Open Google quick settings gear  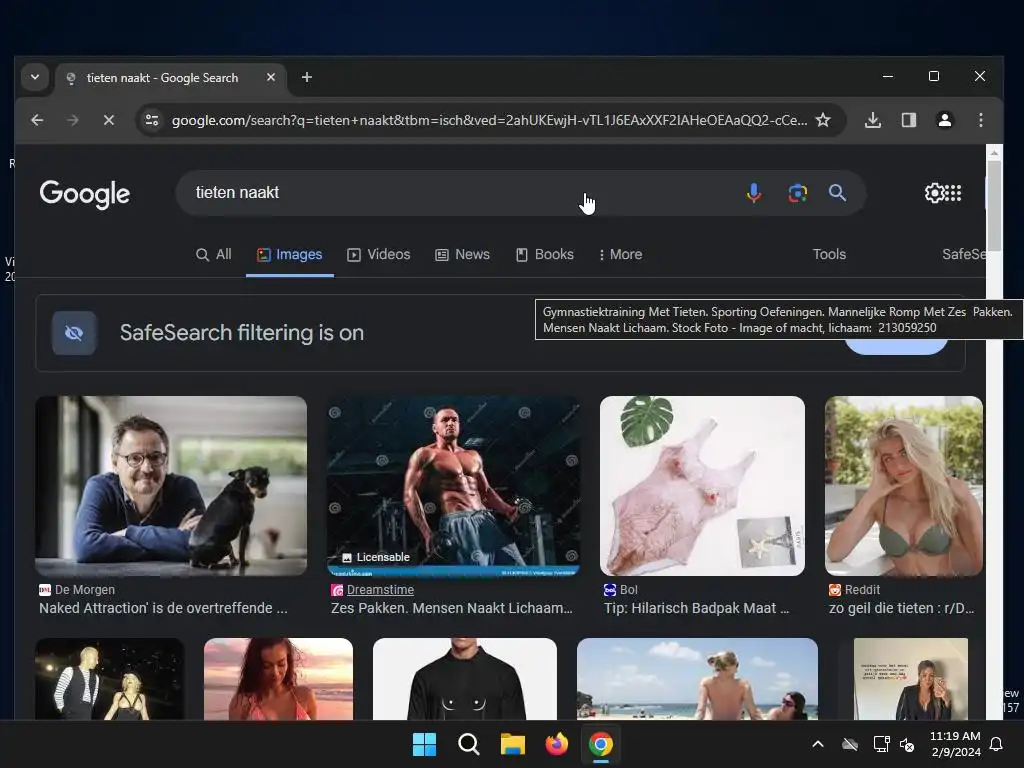(x=934, y=193)
